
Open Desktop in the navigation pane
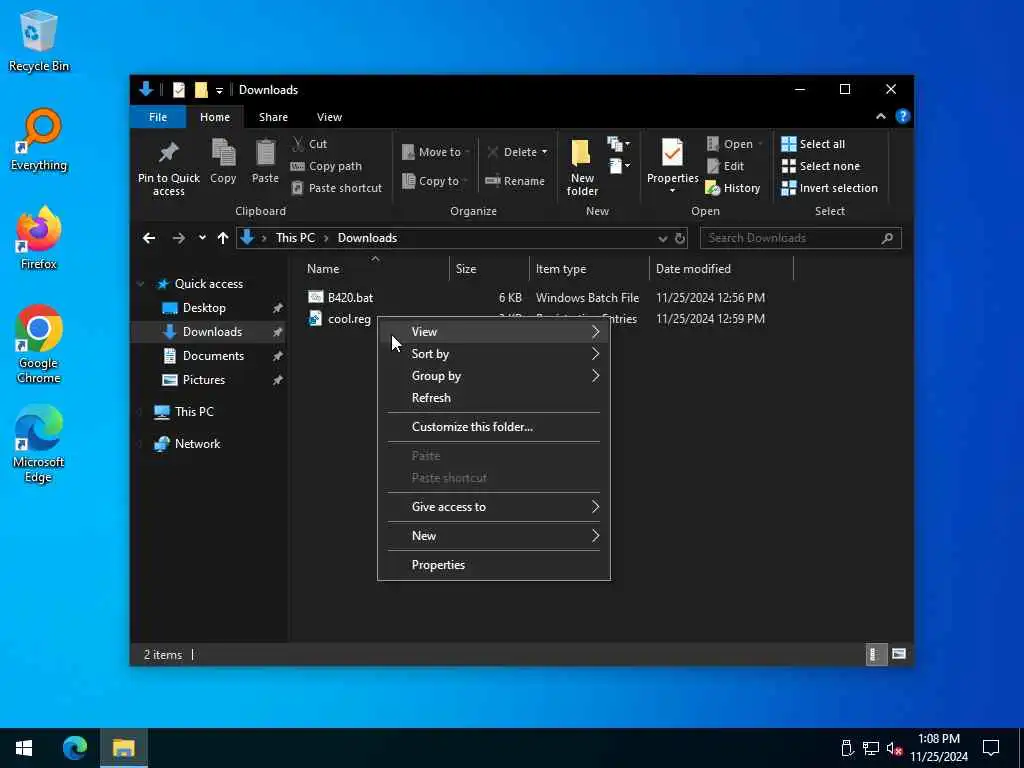point(204,308)
